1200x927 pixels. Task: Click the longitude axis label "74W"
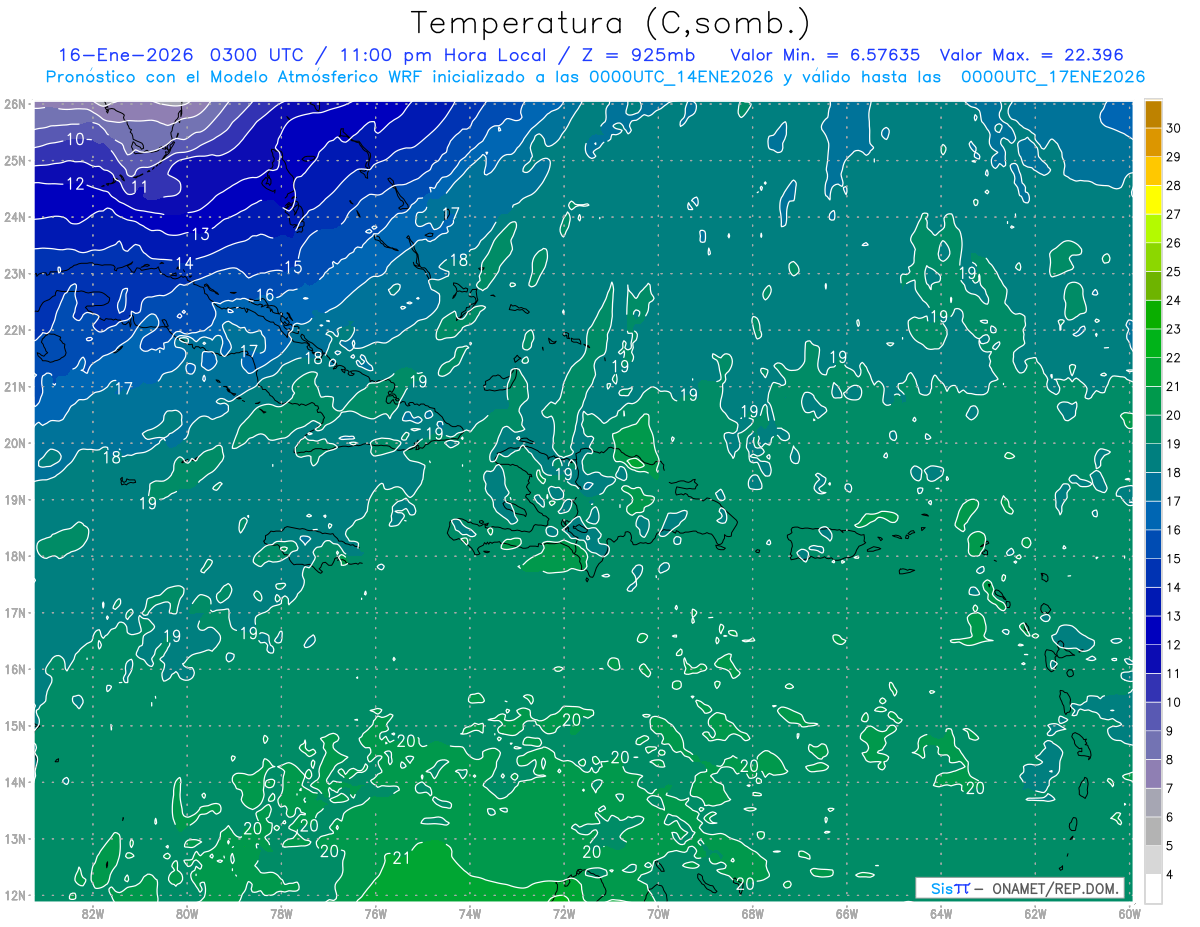(x=470, y=914)
